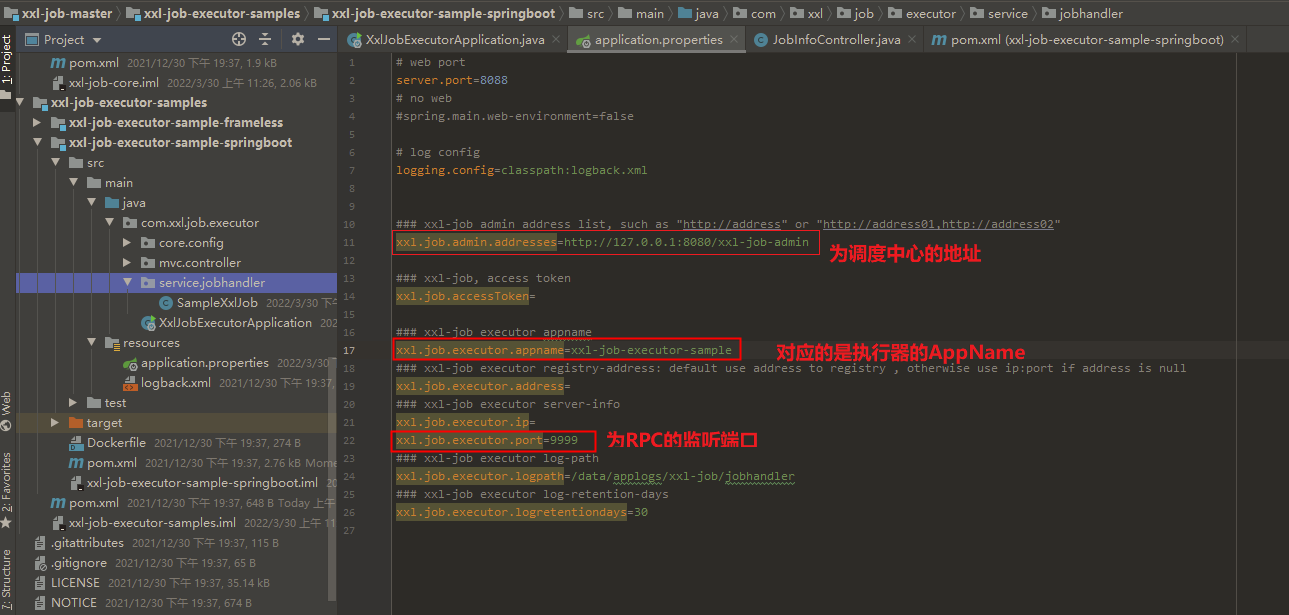
Task: Collapse the service.jobhandler package arrow
Action: pos(128,283)
